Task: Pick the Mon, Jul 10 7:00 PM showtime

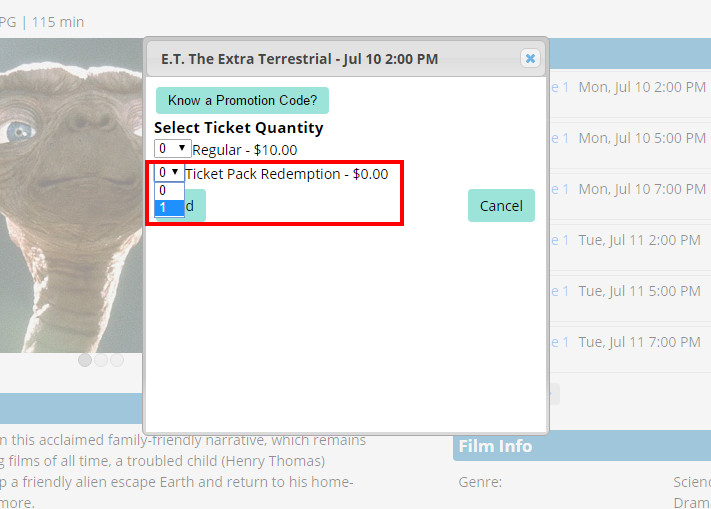Action: [641, 189]
